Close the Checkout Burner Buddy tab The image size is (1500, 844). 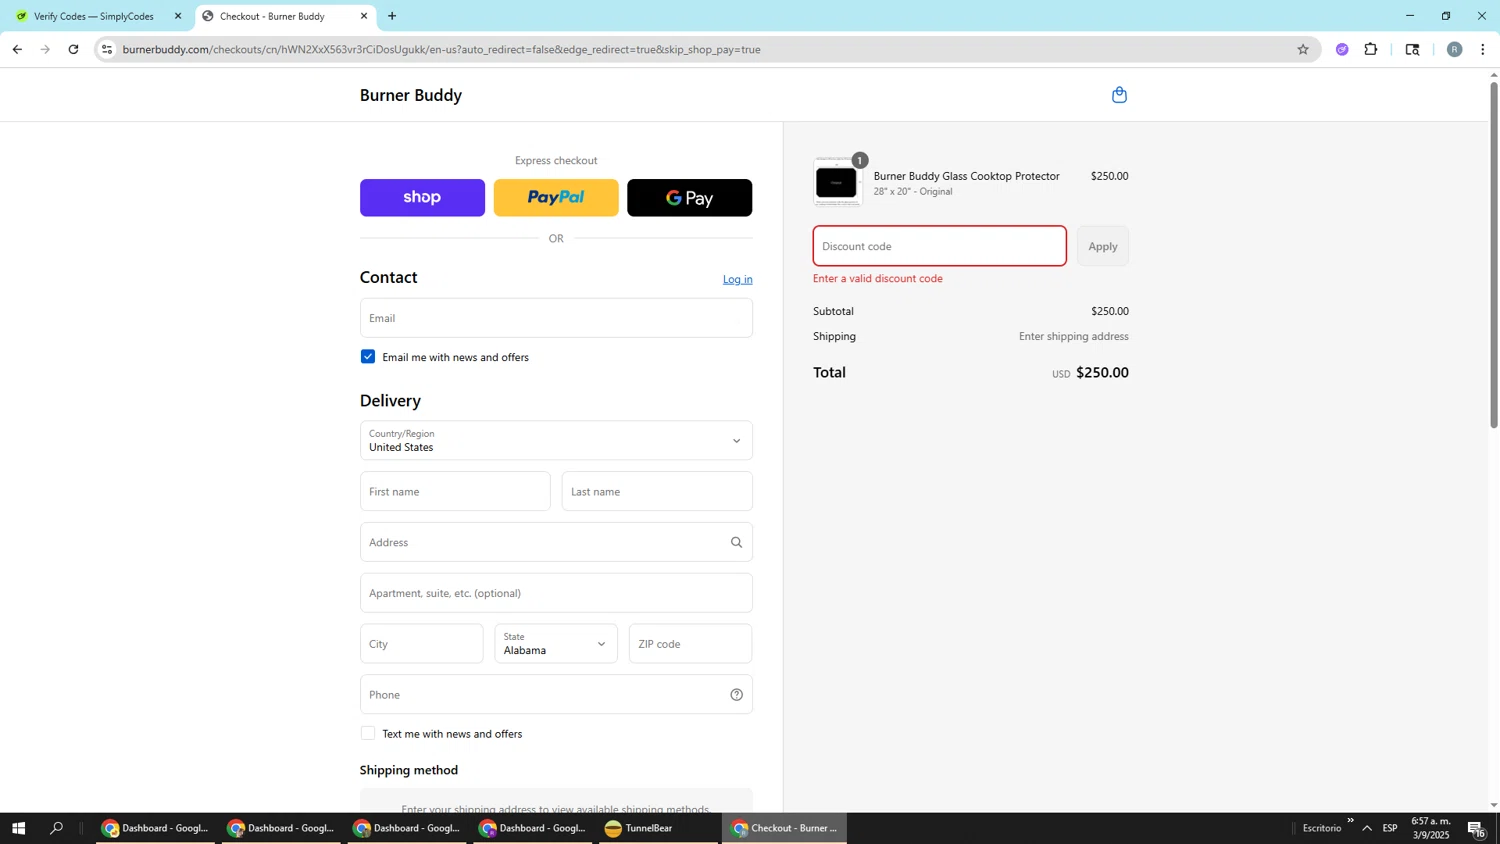coord(364,16)
